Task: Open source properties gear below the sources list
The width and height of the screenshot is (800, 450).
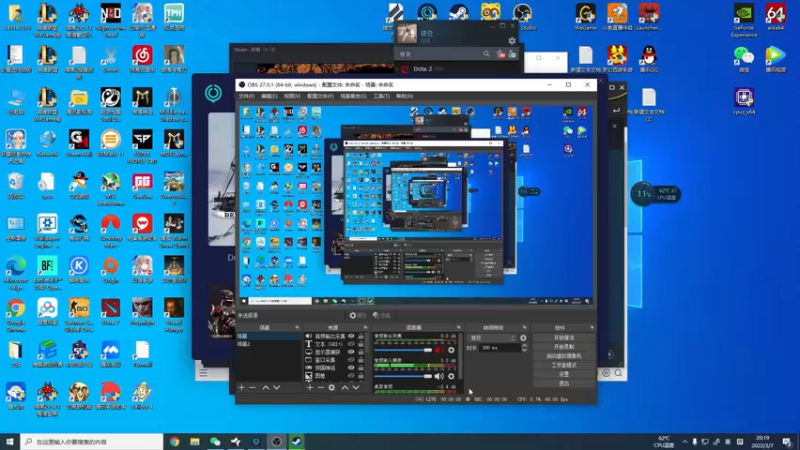Action: point(332,388)
